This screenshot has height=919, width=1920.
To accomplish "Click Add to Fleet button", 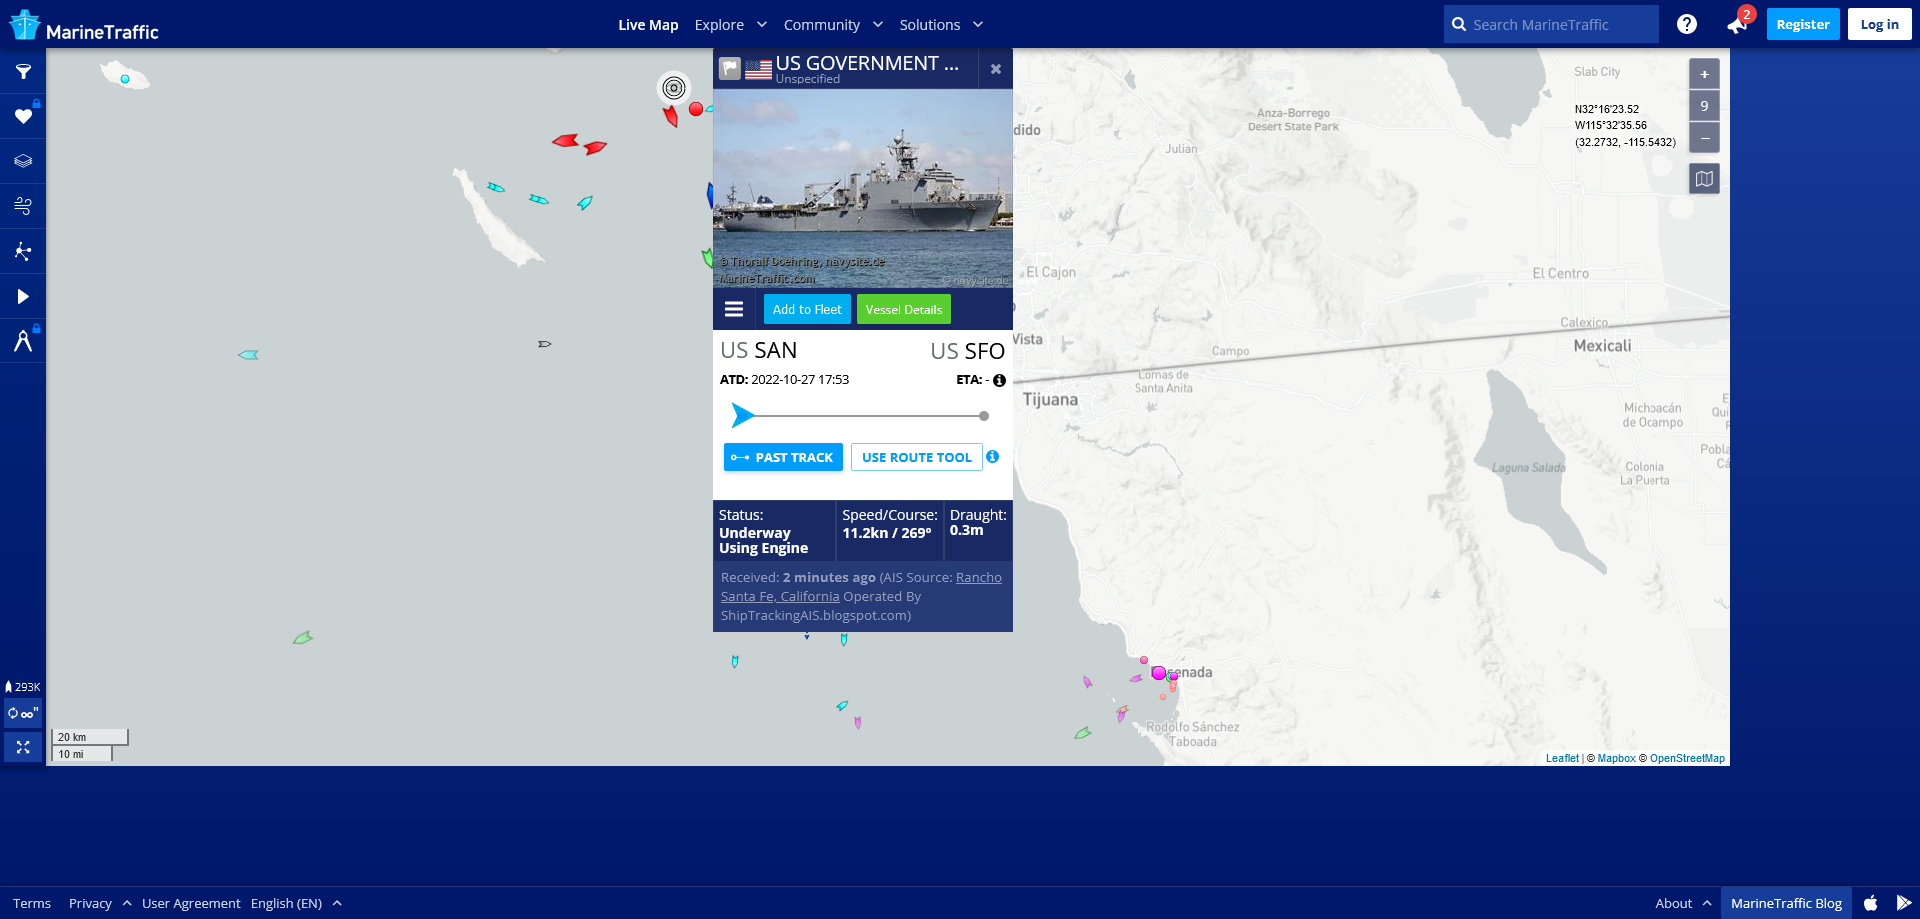I will (807, 309).
